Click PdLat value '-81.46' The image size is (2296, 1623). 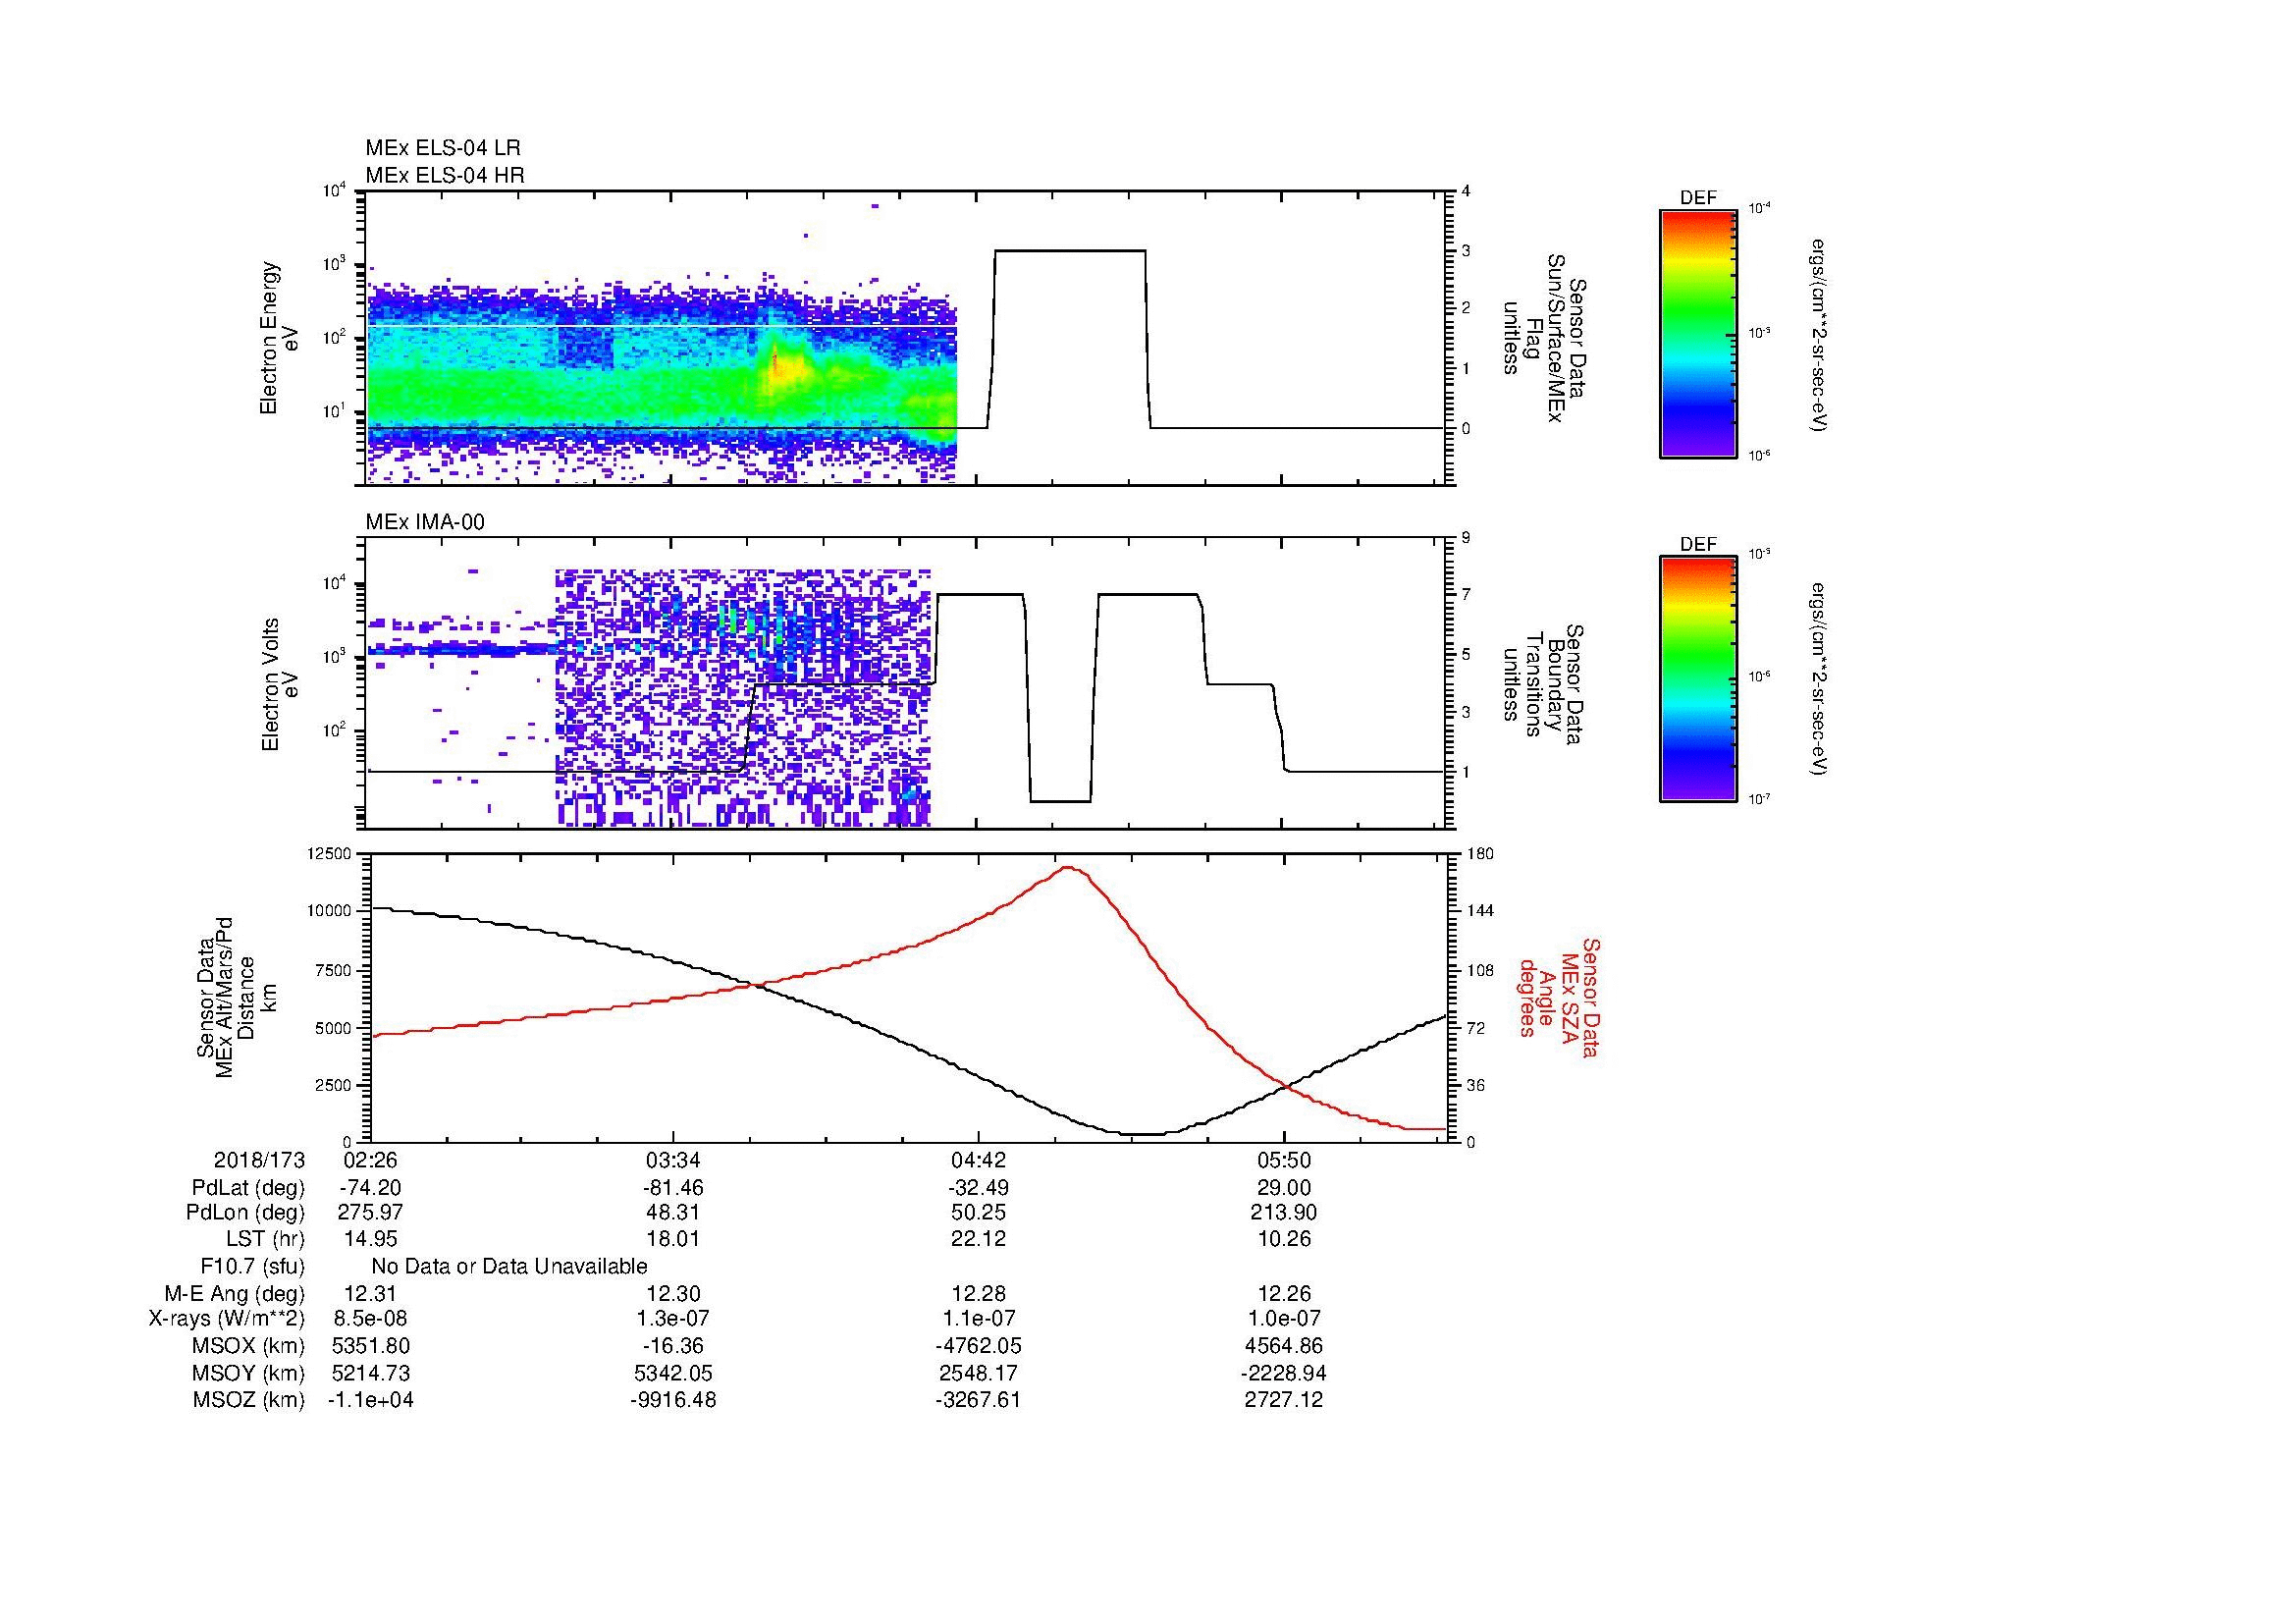[674, 1188]
